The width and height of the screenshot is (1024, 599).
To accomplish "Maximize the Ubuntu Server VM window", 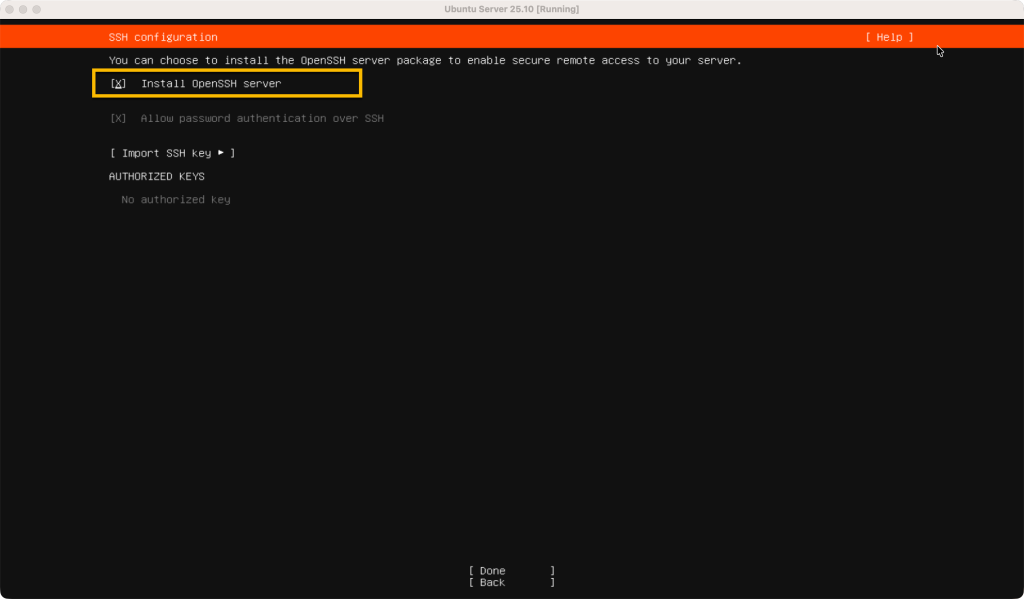I will coord(37,9).
